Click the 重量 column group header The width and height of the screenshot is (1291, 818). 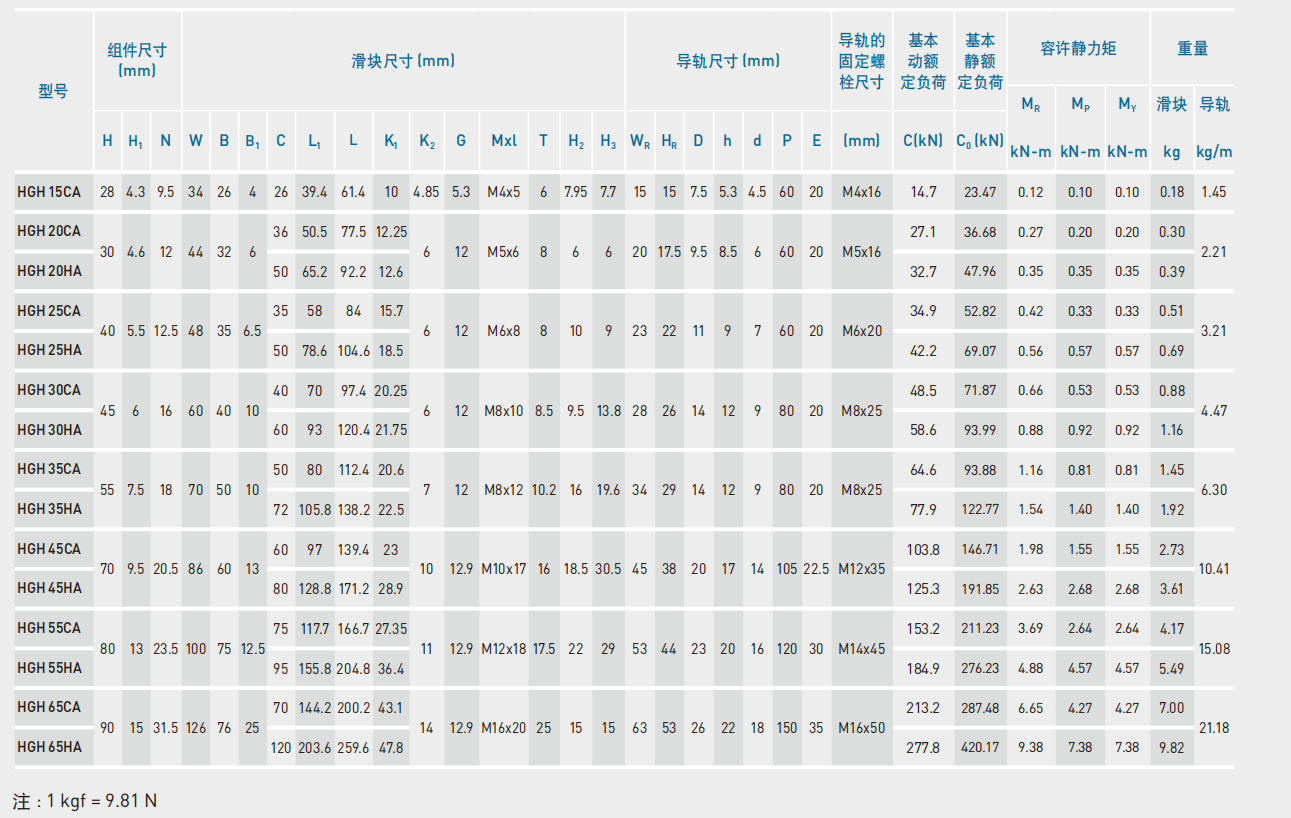[x=1192, y=48]
